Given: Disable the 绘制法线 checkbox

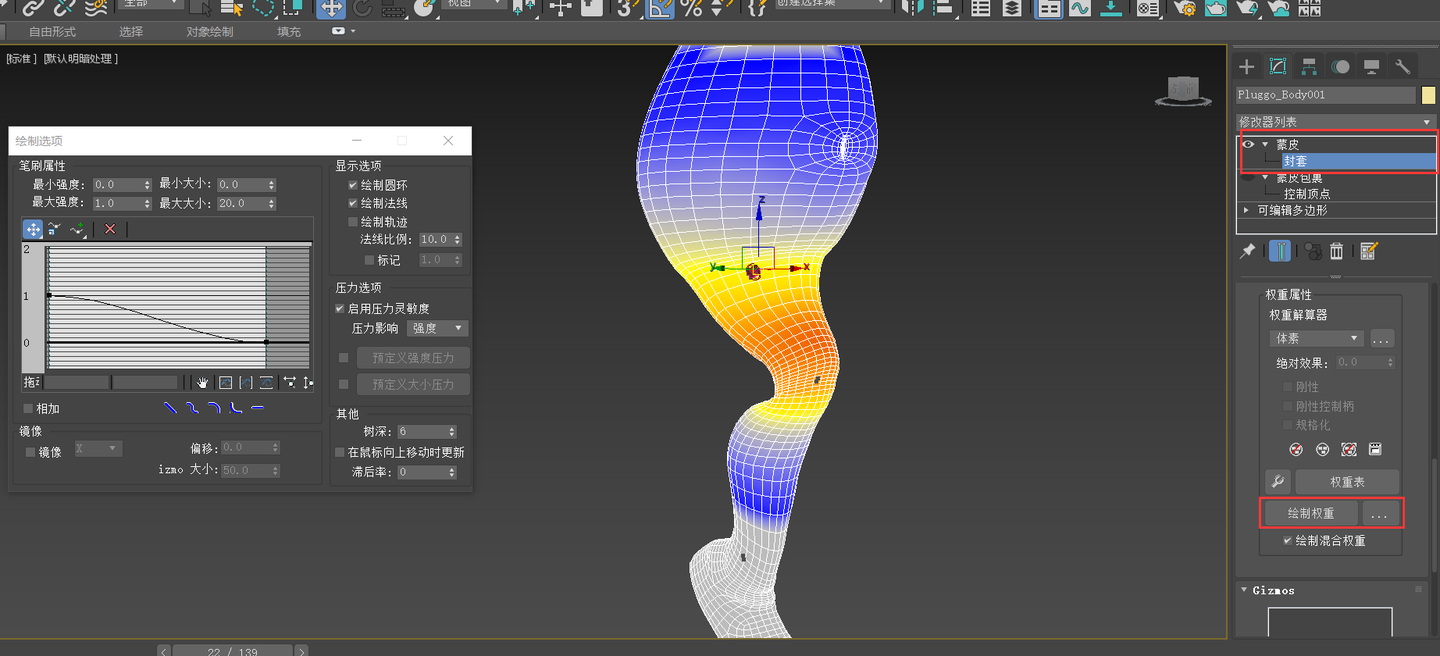Looking at the screenshot, I should [353, 203].
